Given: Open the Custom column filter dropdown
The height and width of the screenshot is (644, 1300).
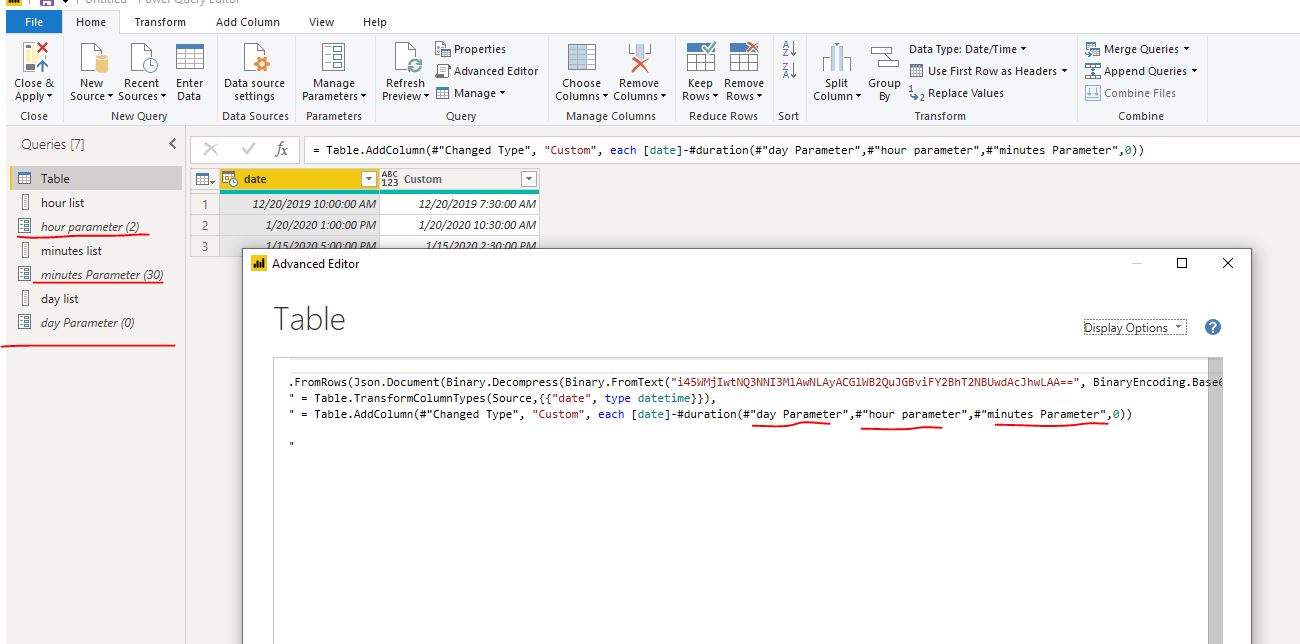Looking at the screenshot, I should pos(528,179).
